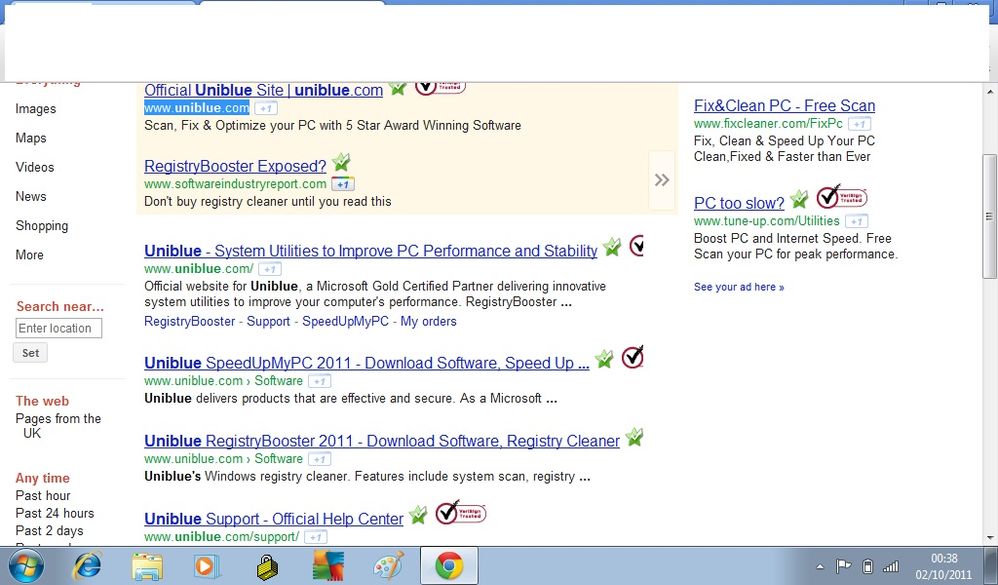Viewport: 998px width, 585px height.
Task: Select Shopping in the left search menu
Action: click(x=41, y=226)
